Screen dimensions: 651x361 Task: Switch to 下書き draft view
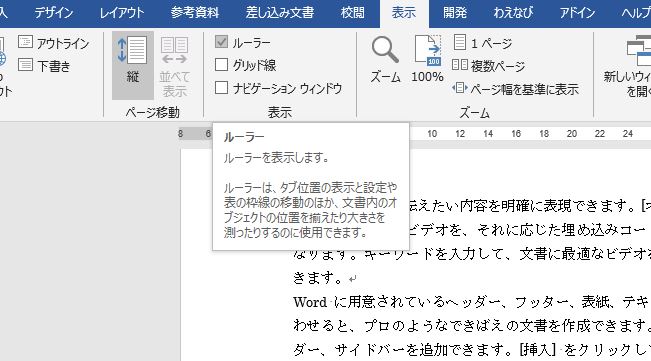pyautogui.click(x=45, y=66)
